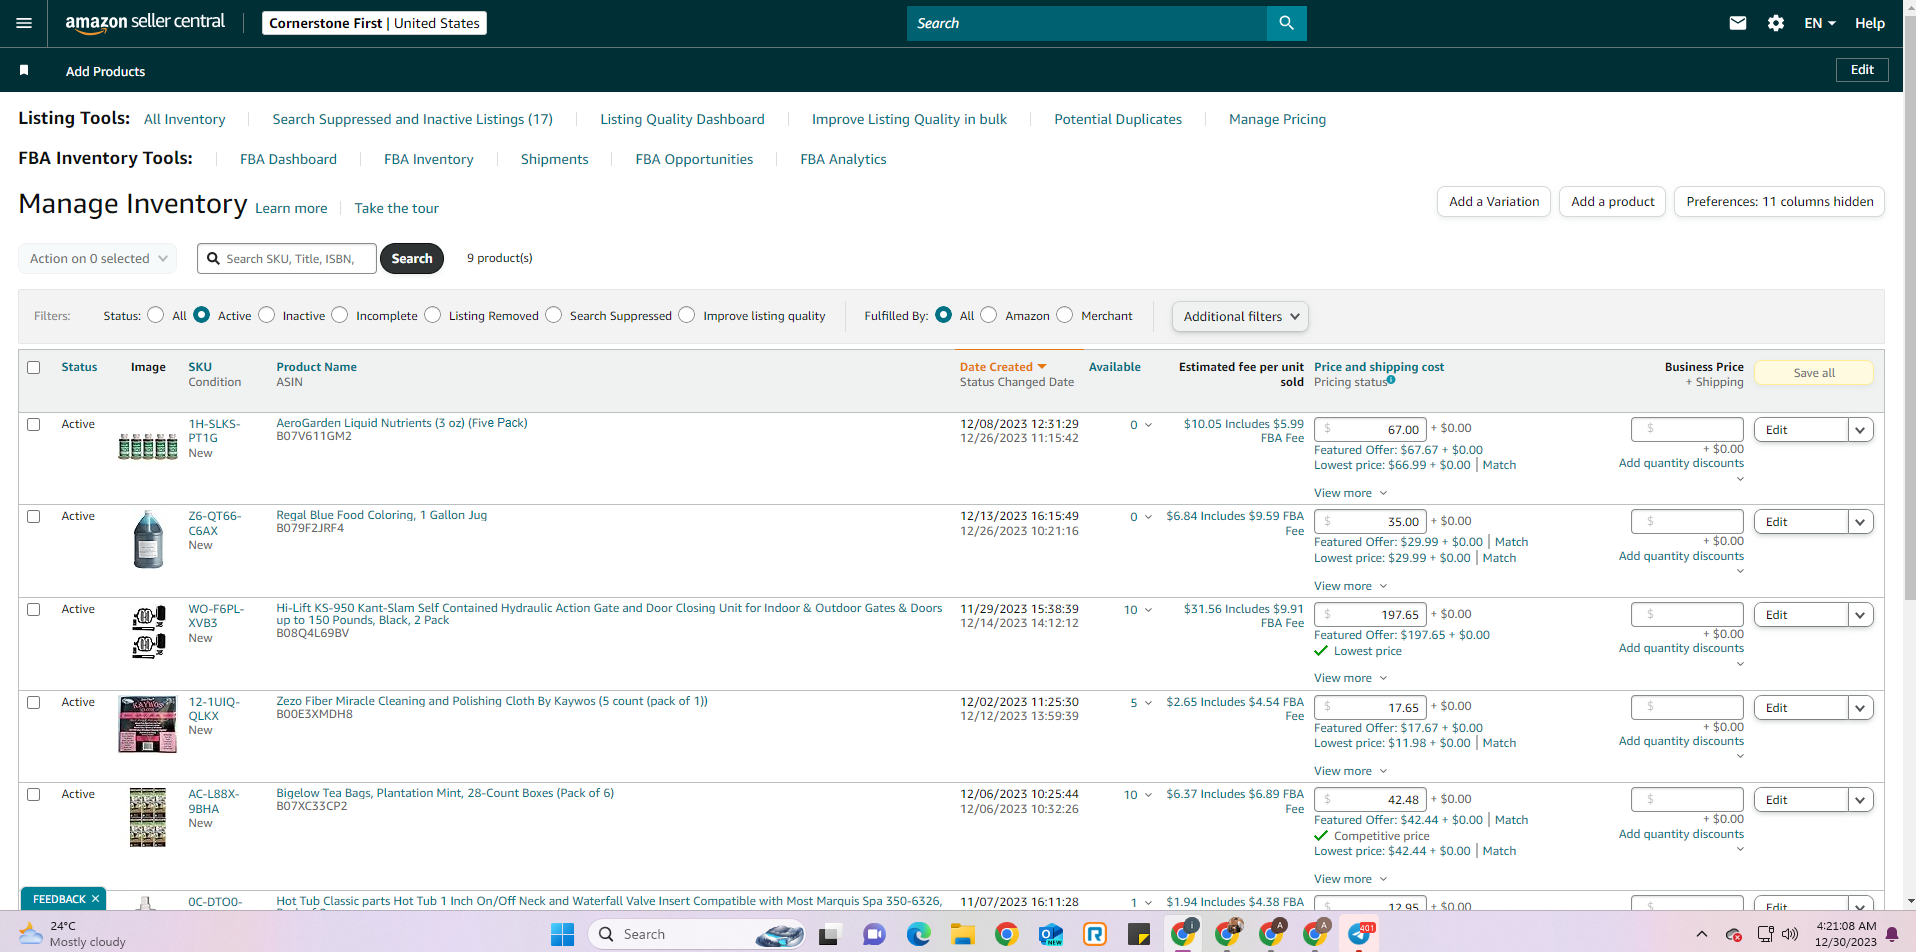Tick the select-all checkbox in table header
1916x952 pixels.
point(34,367)
